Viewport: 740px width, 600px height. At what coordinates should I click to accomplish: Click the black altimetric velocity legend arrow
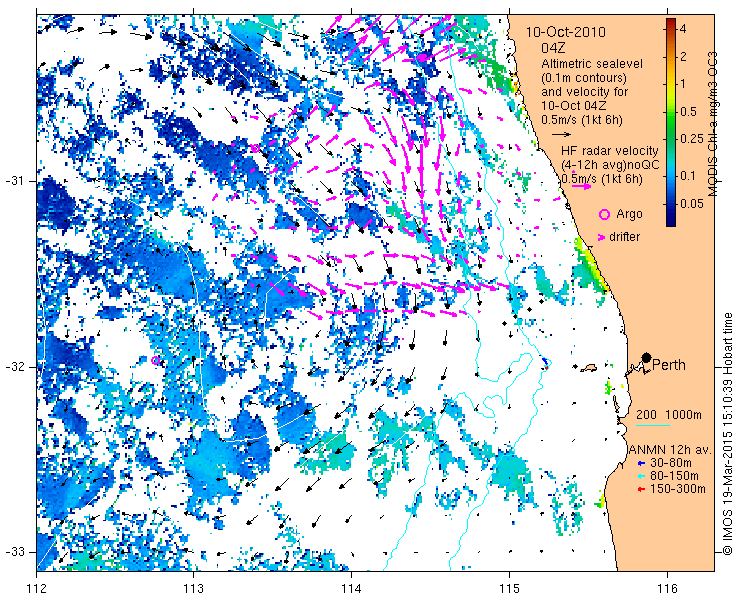click(x=562, y=135)
